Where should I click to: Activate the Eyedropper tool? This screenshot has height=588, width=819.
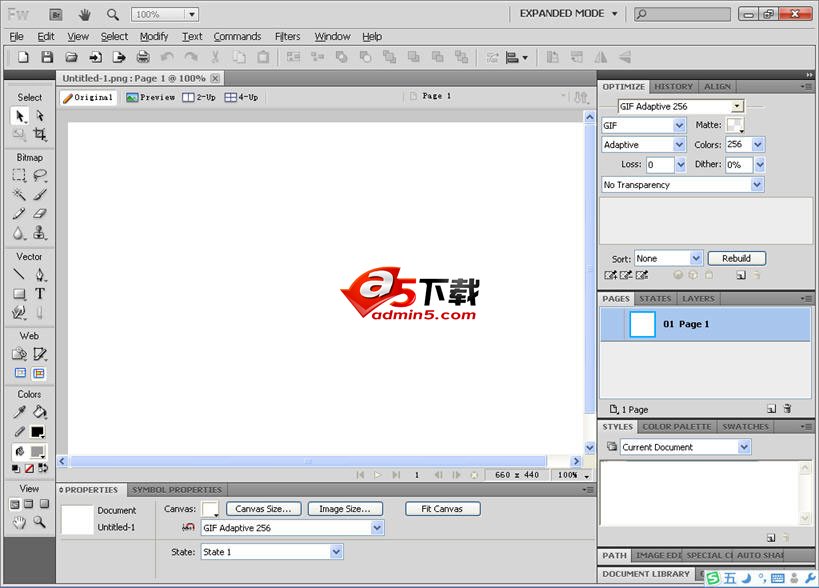tap(19, 411)
